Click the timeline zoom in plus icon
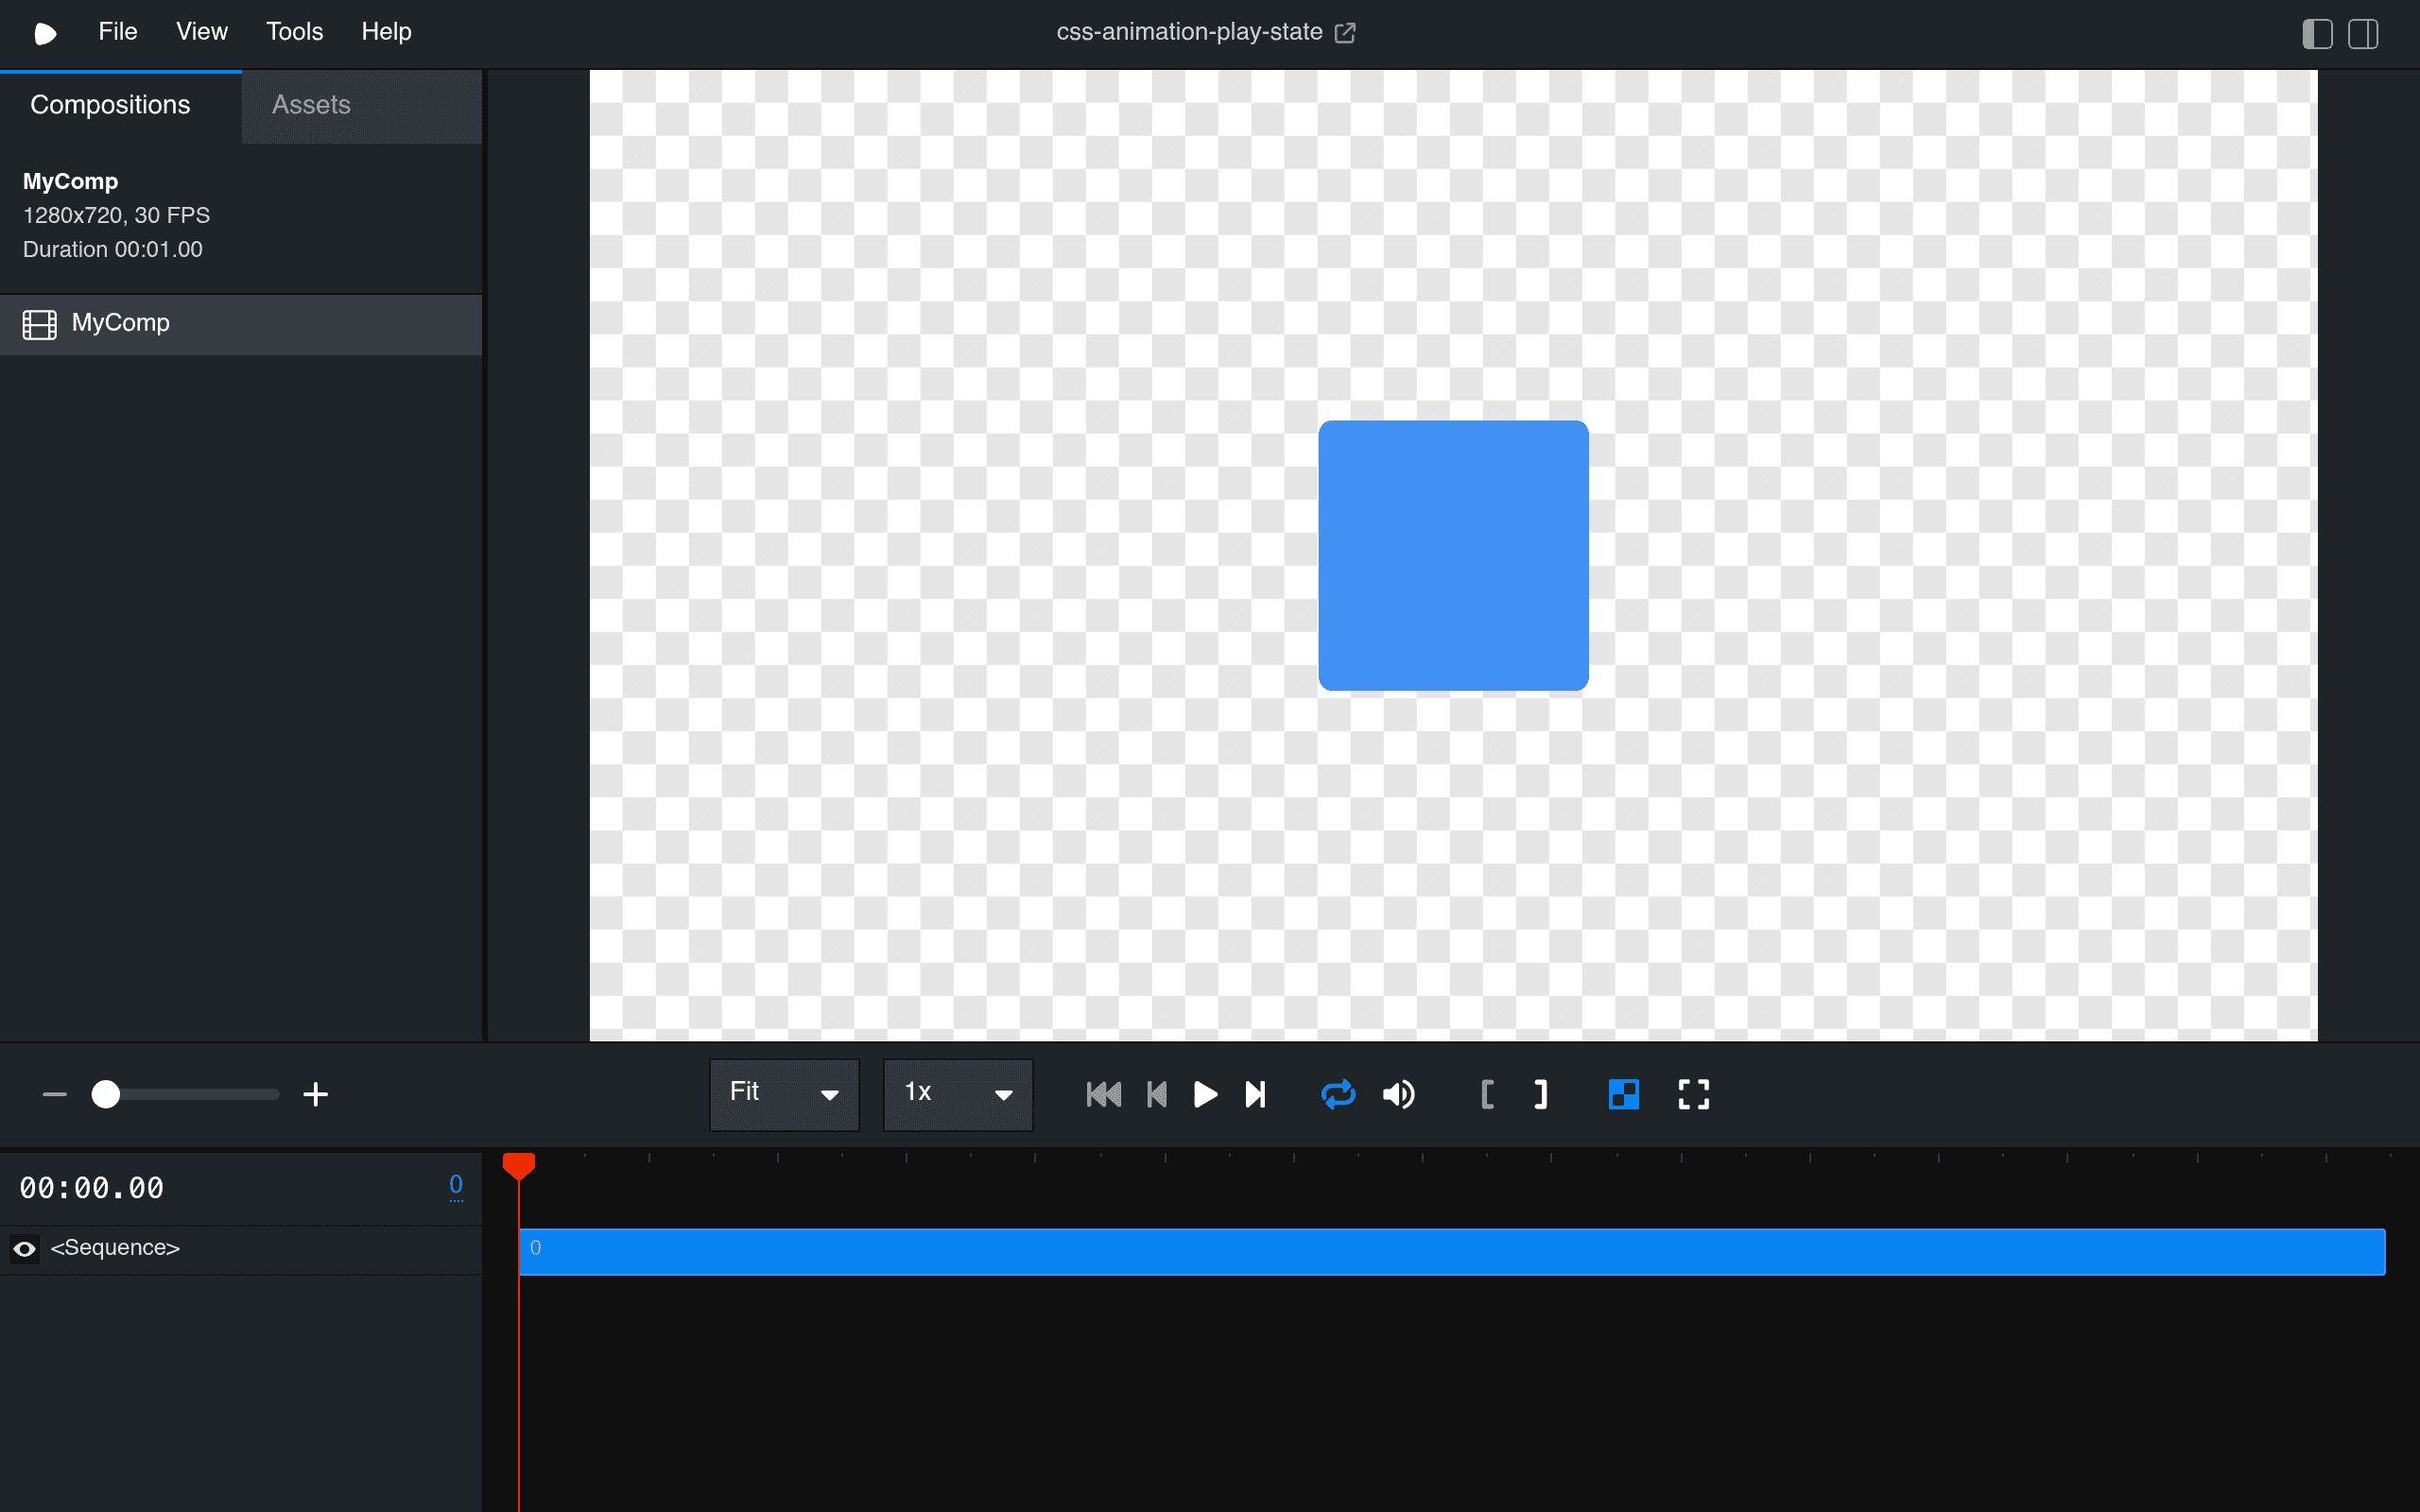 (315, 1094)
